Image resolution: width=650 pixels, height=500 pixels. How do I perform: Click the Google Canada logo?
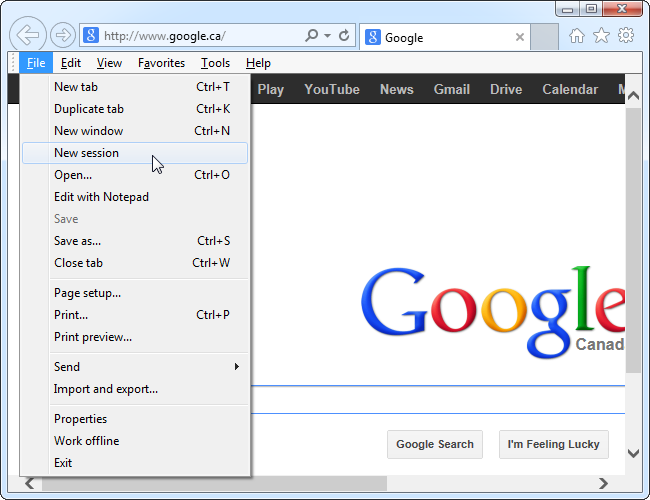click(x=492, y=312)
